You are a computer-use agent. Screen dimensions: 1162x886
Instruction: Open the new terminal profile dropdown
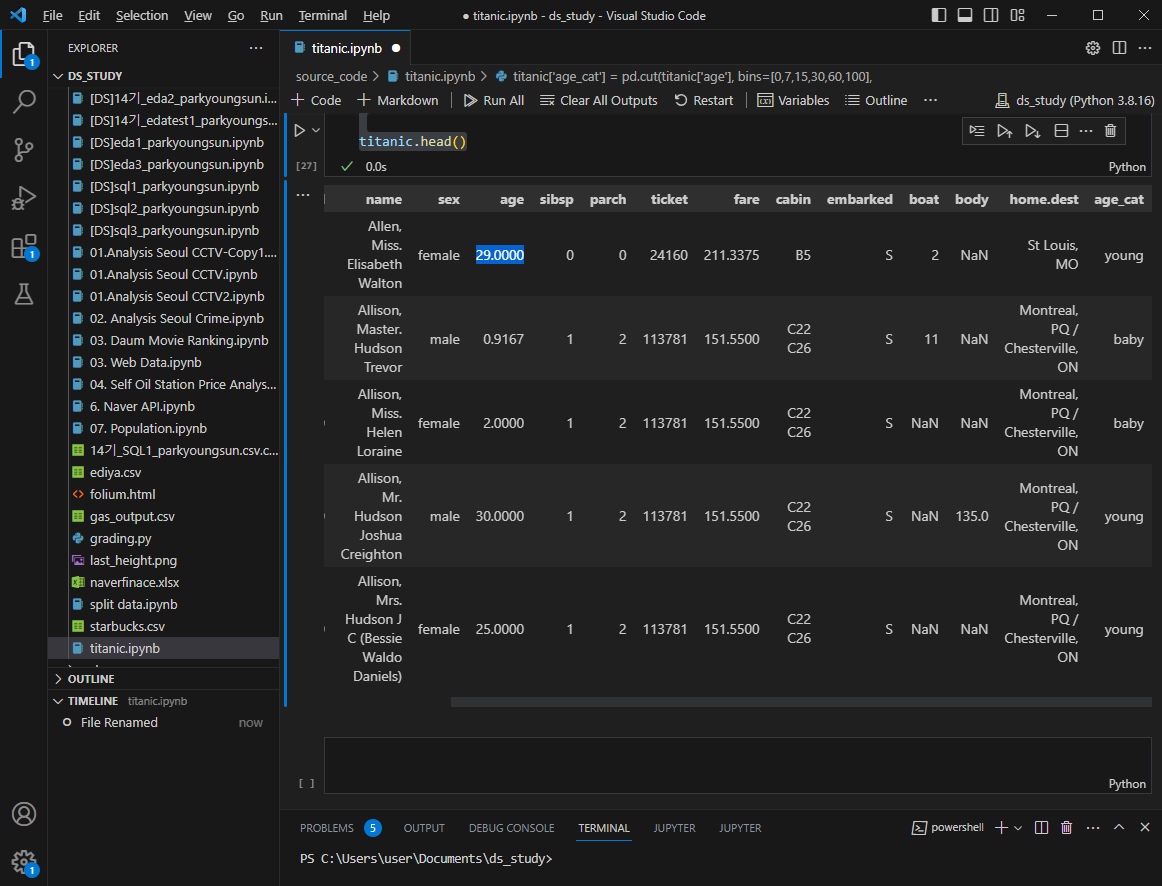click(1018, 827)
